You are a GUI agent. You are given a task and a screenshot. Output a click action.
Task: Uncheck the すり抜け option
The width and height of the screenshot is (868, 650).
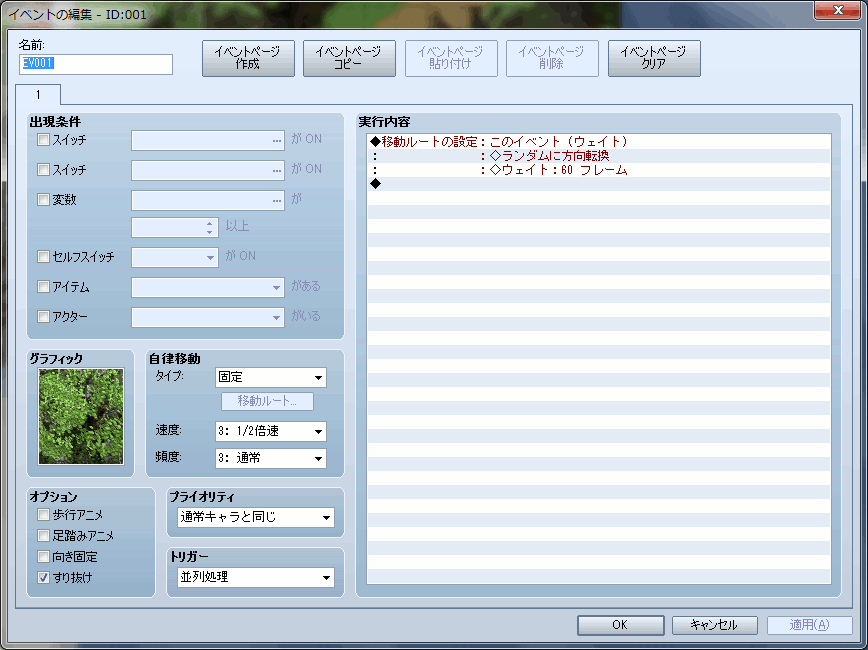[43, 578]
